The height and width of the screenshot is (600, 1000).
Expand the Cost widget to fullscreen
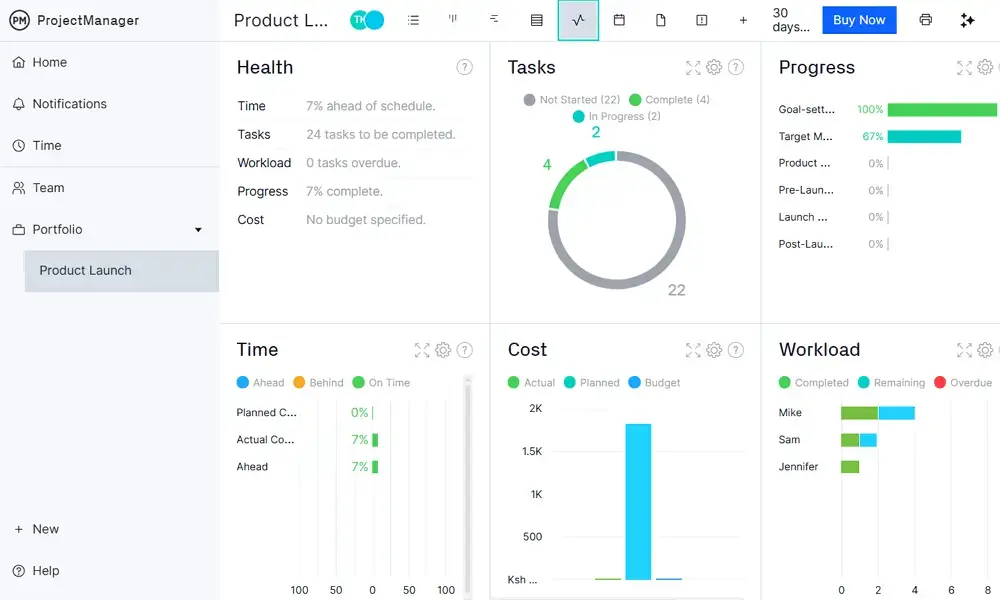(x=693, y=350)
